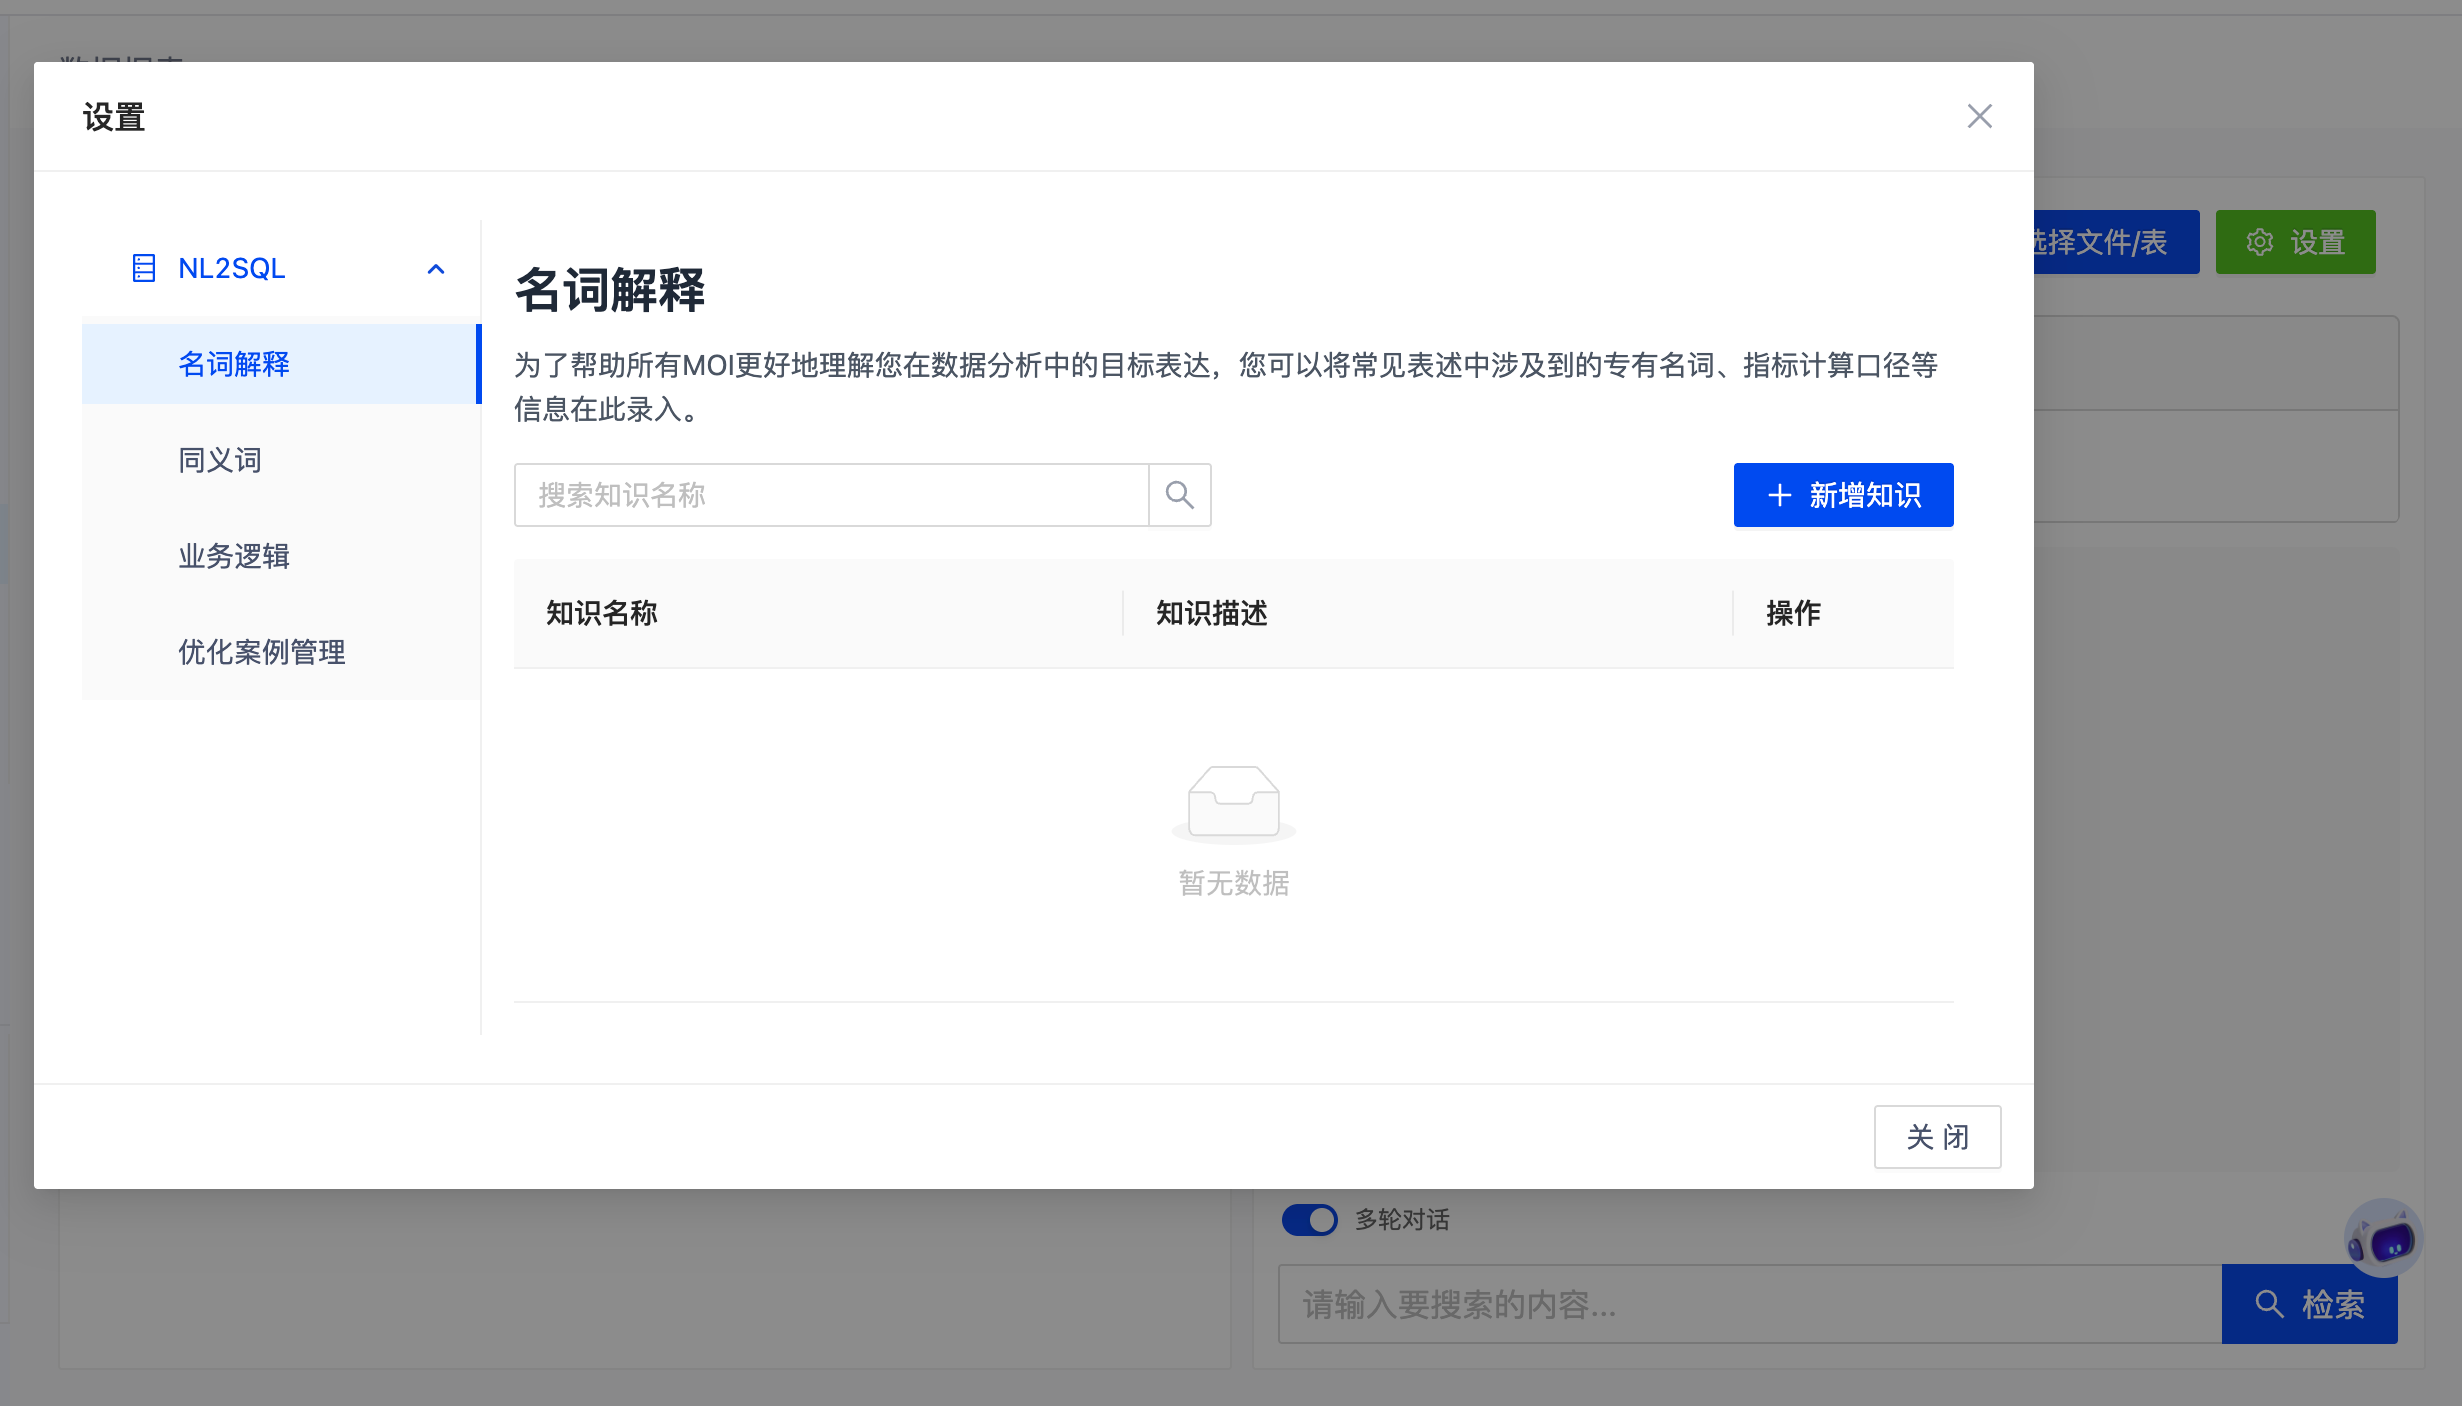
Task: Collapse the NL2SQL menu chevron
Action: (436, 269)
